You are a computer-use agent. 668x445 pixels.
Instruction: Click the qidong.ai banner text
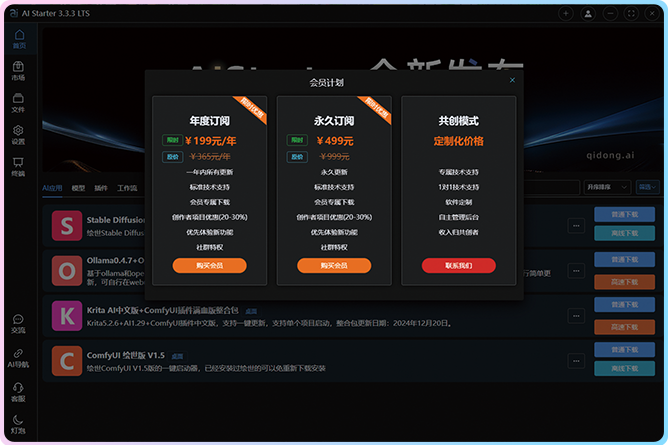point(610,155)
